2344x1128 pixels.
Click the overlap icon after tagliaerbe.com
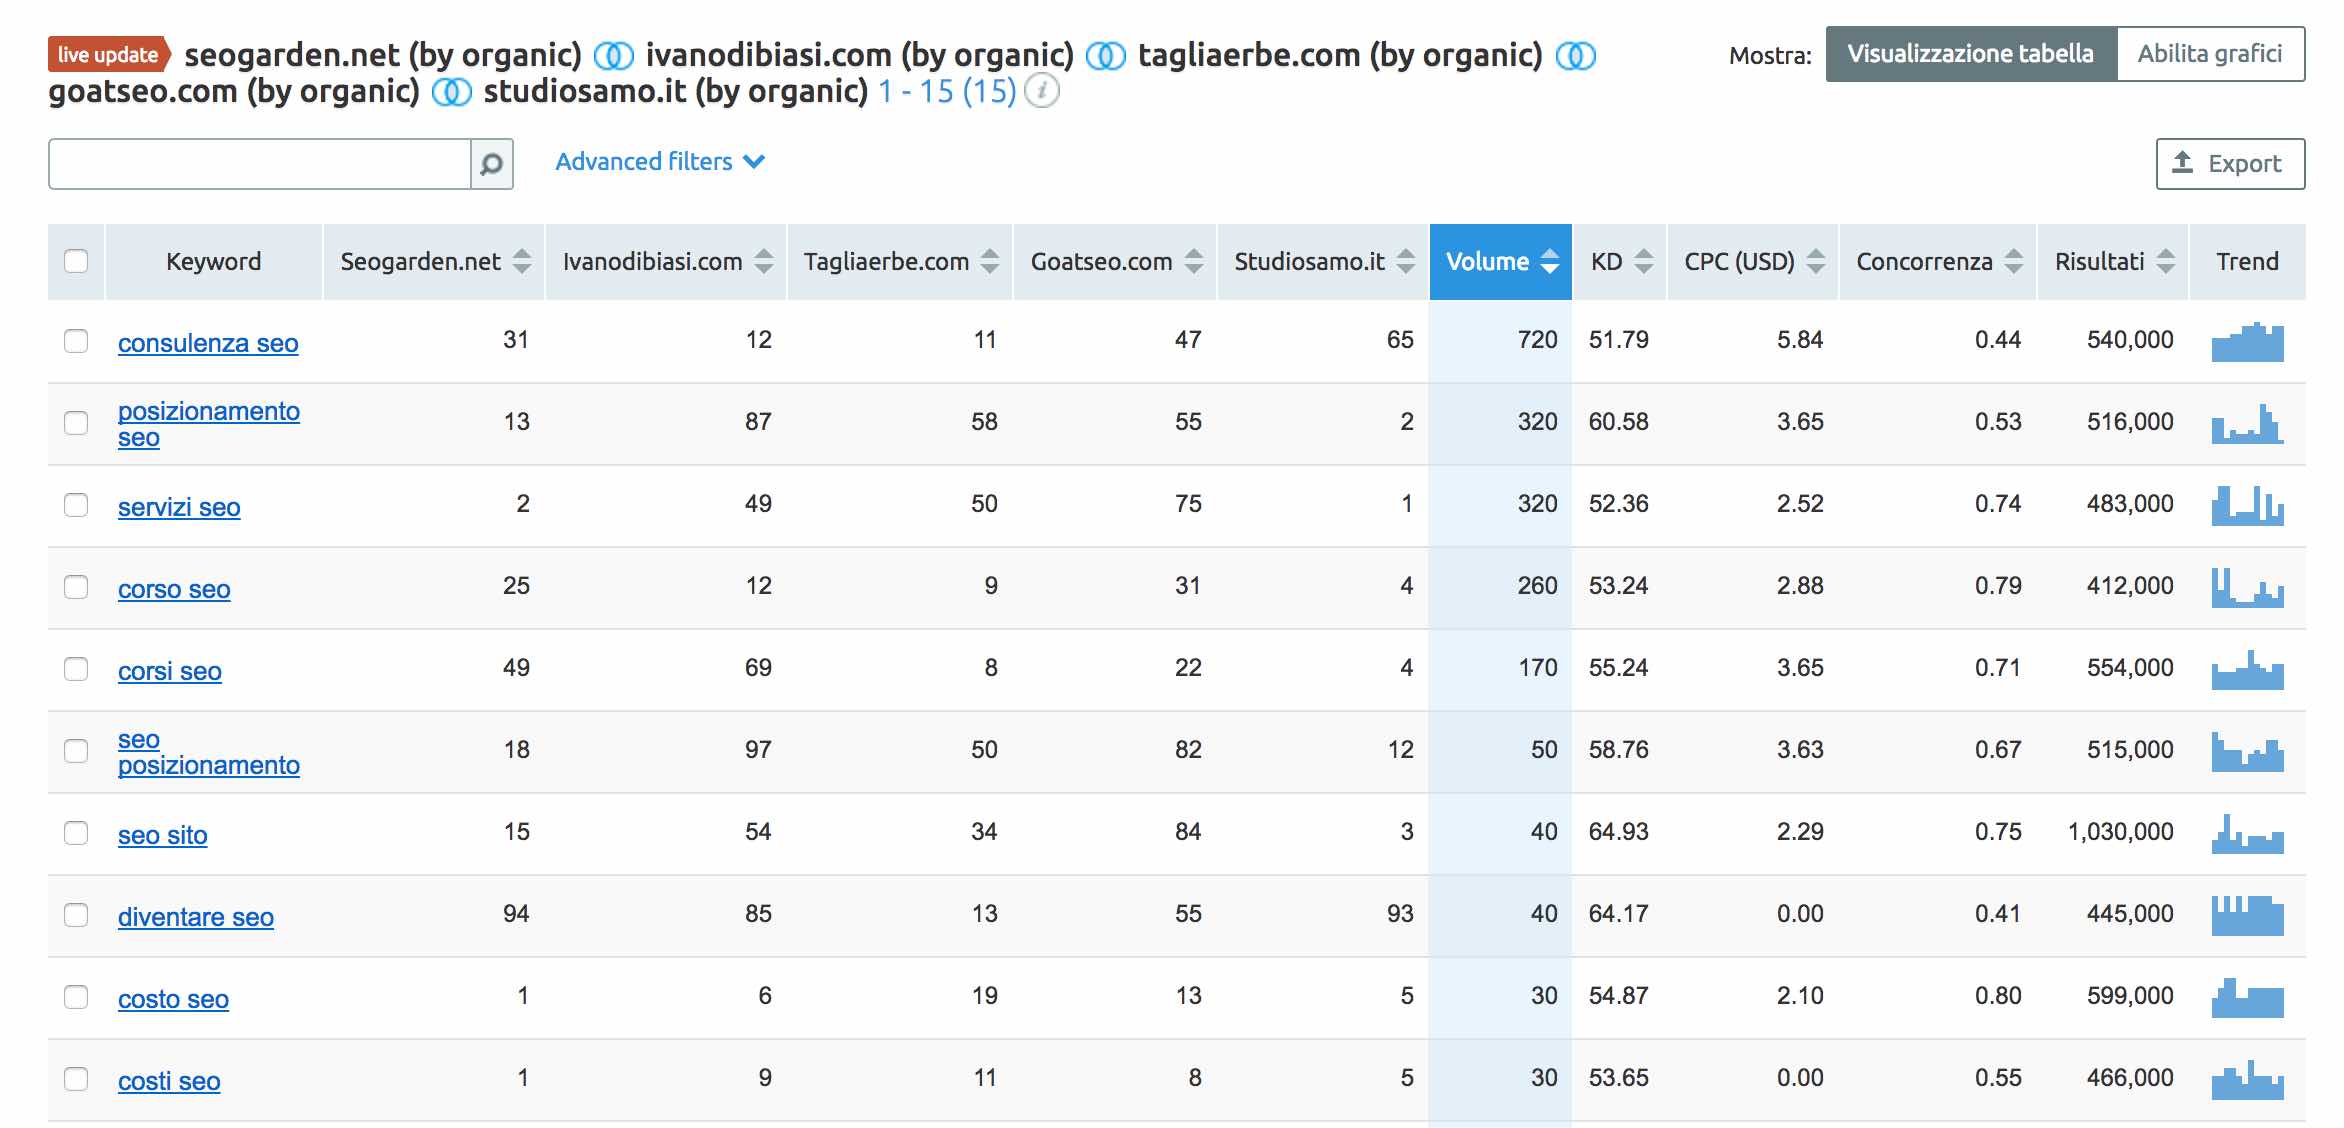point(1575,56)
